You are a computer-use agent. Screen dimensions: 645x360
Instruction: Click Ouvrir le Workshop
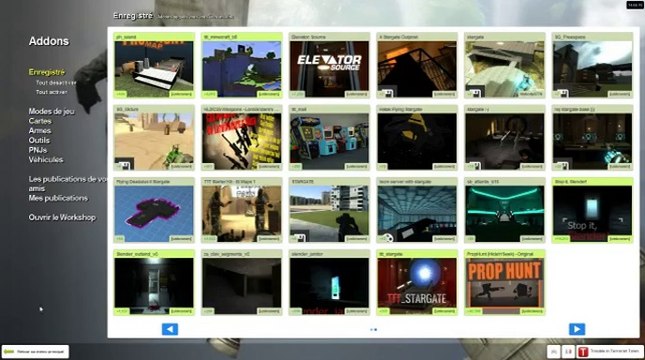click(62, 217)
